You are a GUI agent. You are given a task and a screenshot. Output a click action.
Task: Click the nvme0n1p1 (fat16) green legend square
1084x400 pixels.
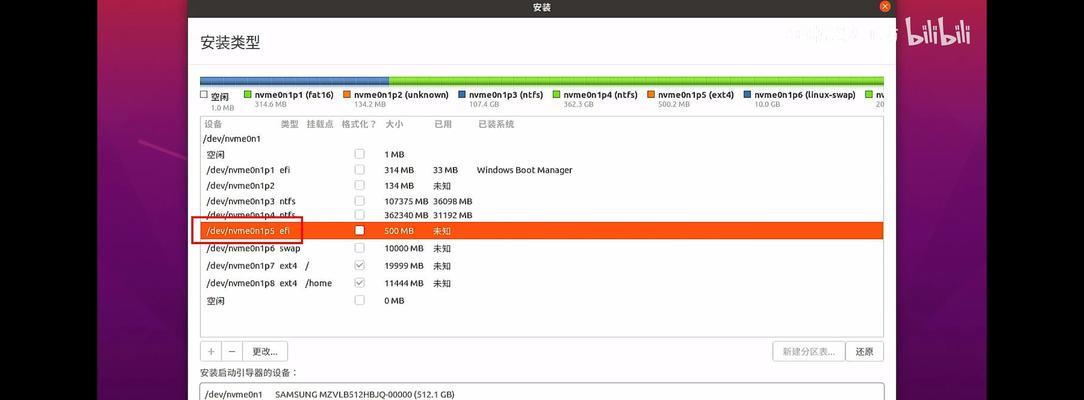pyautogui.click(x=248, y=95)
